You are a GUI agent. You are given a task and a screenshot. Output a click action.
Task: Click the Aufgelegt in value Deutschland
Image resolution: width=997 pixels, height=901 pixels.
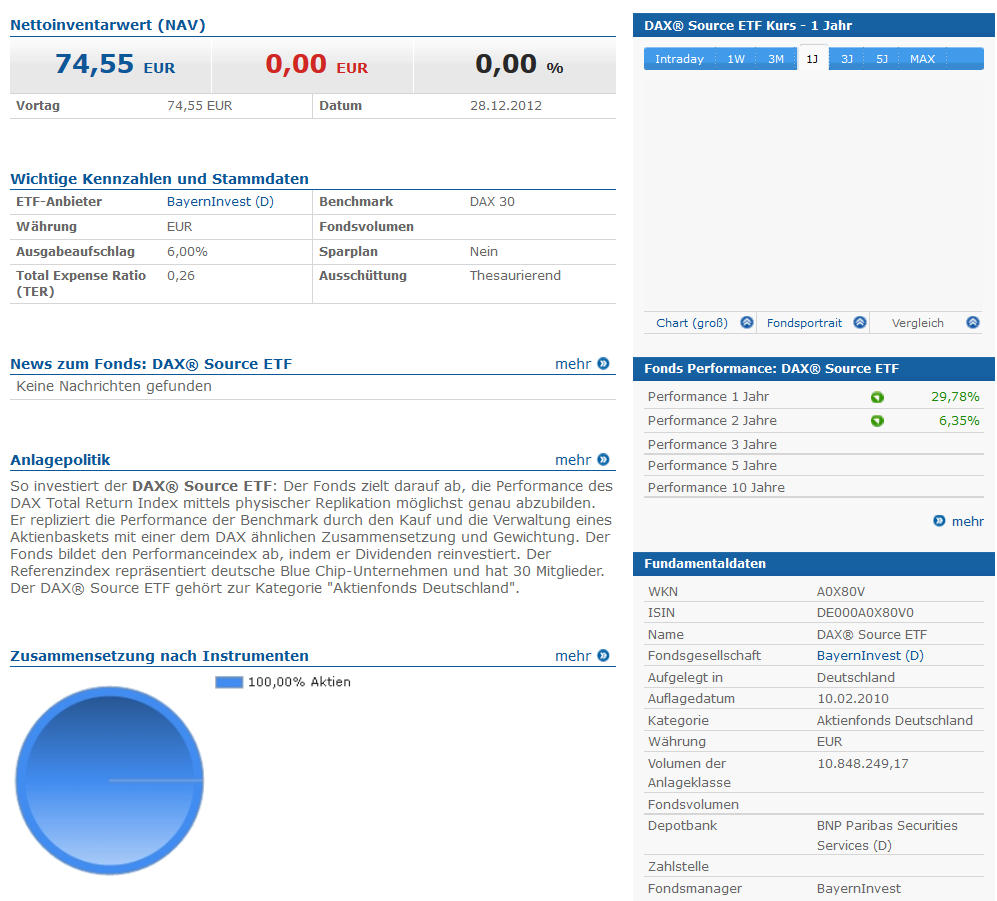[x=855, y=678]
